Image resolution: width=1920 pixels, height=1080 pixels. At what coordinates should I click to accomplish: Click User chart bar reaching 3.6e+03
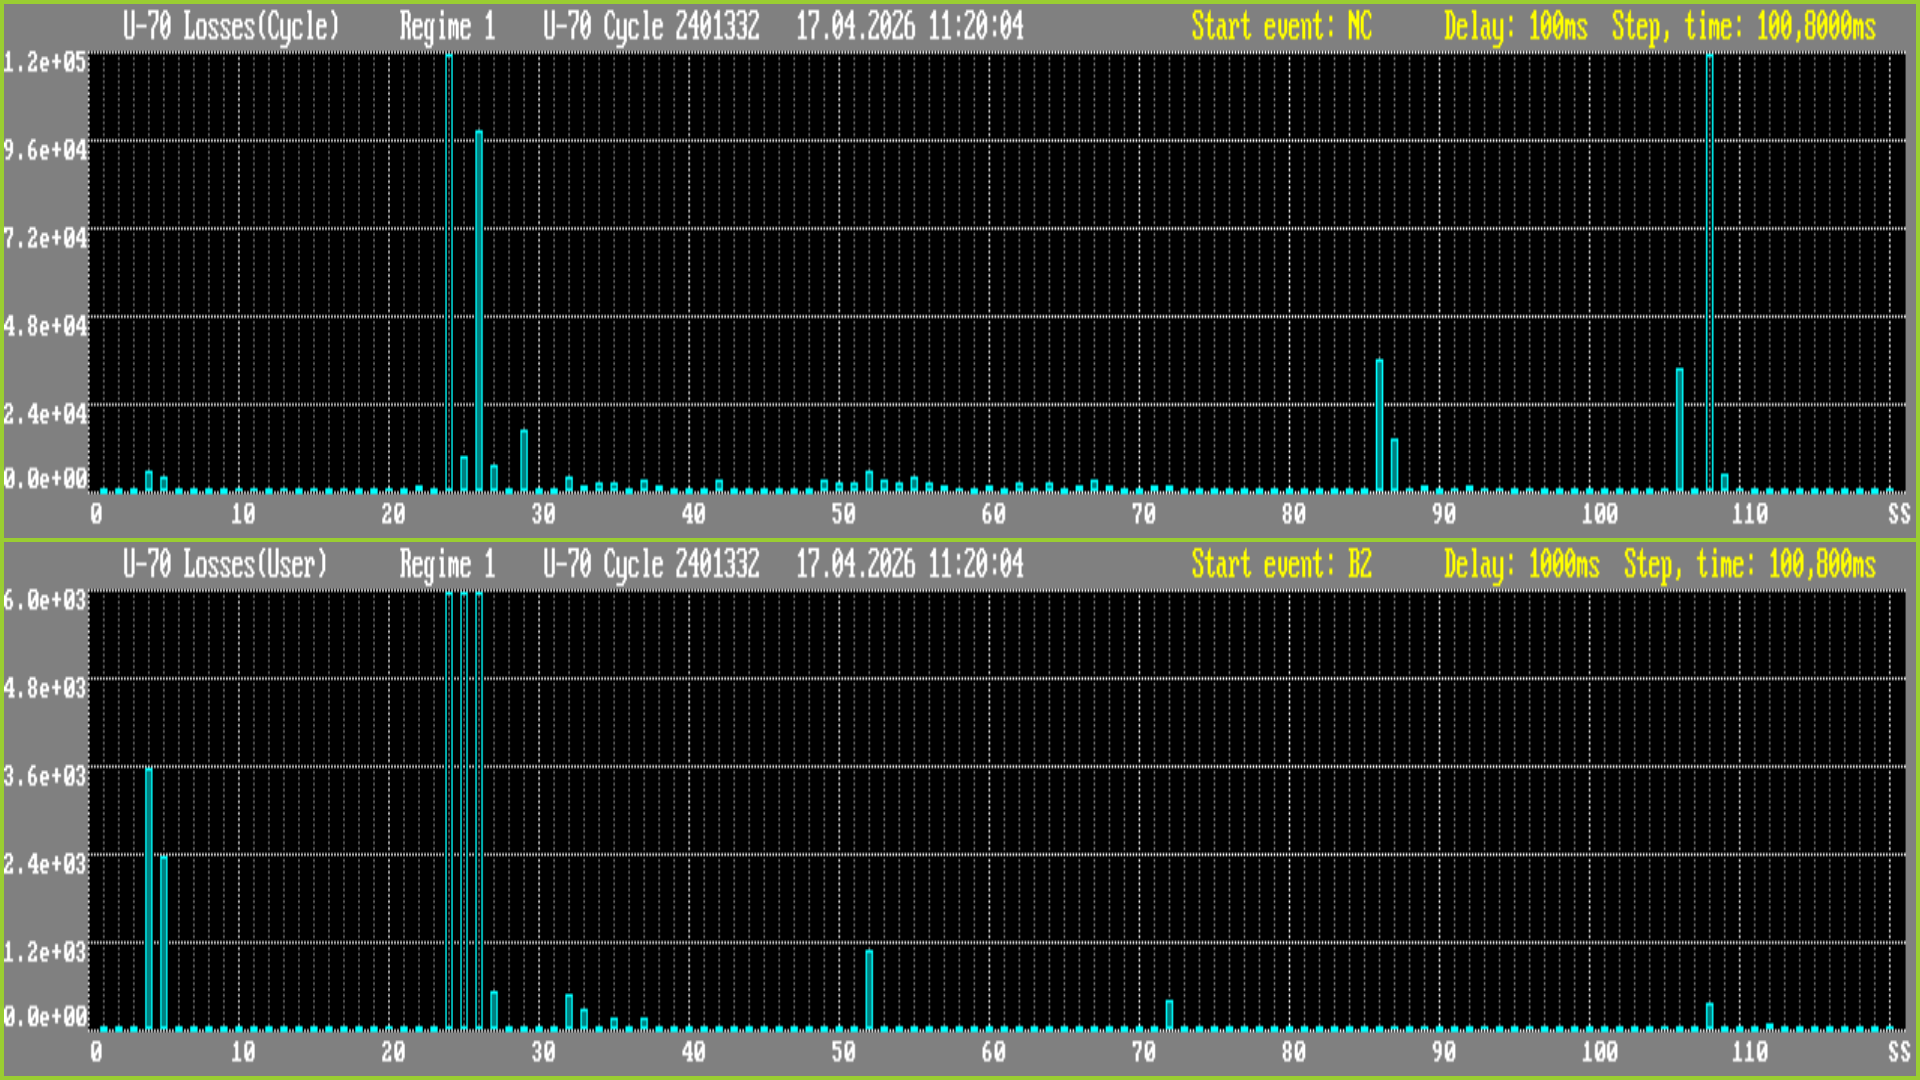(x=149, y=900)
